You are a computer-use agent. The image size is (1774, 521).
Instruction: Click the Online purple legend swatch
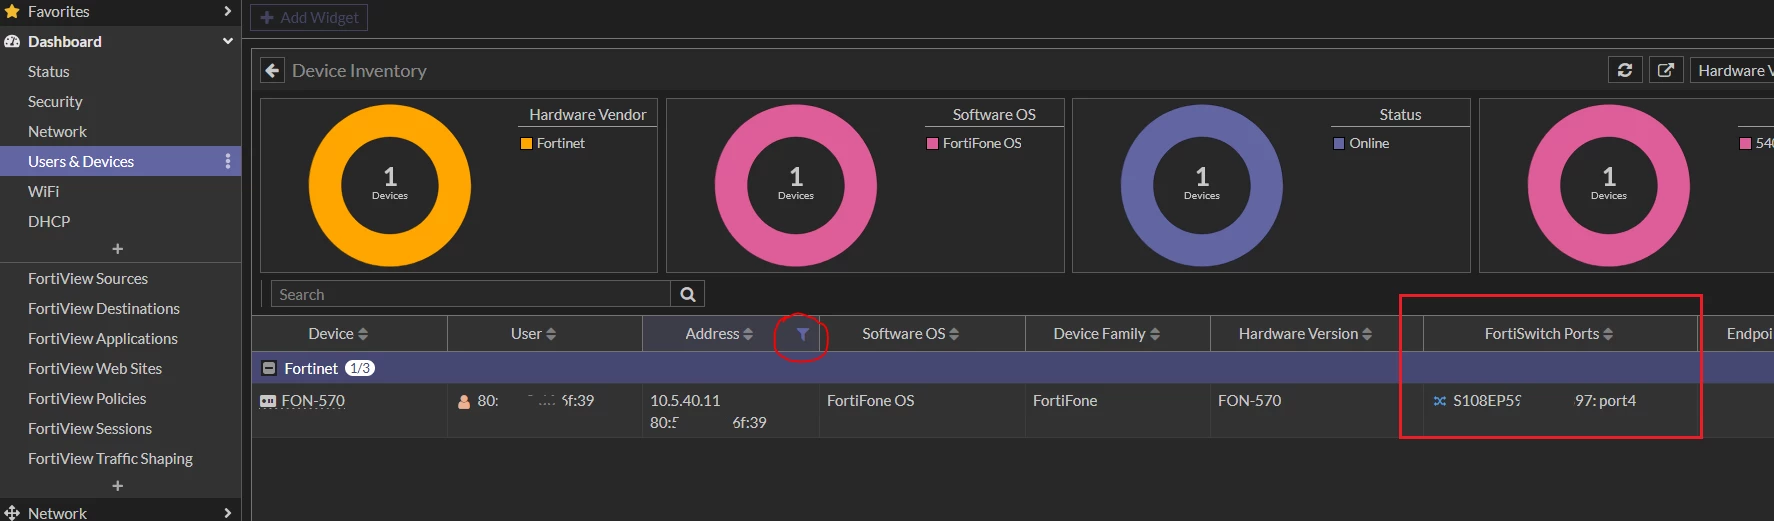point(1339,143)
